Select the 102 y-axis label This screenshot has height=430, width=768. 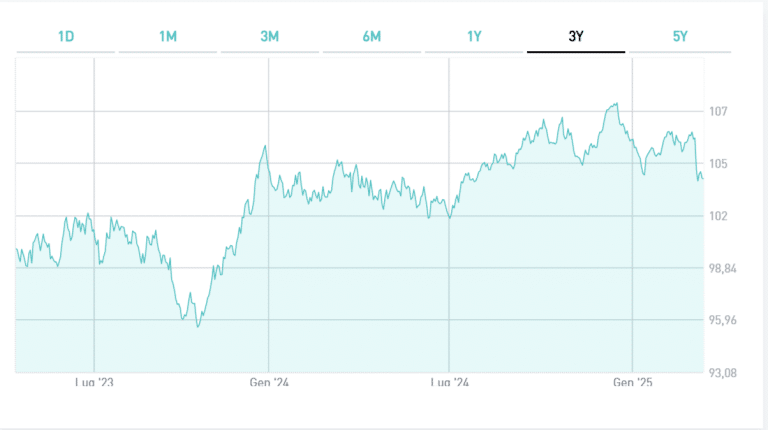719,216
